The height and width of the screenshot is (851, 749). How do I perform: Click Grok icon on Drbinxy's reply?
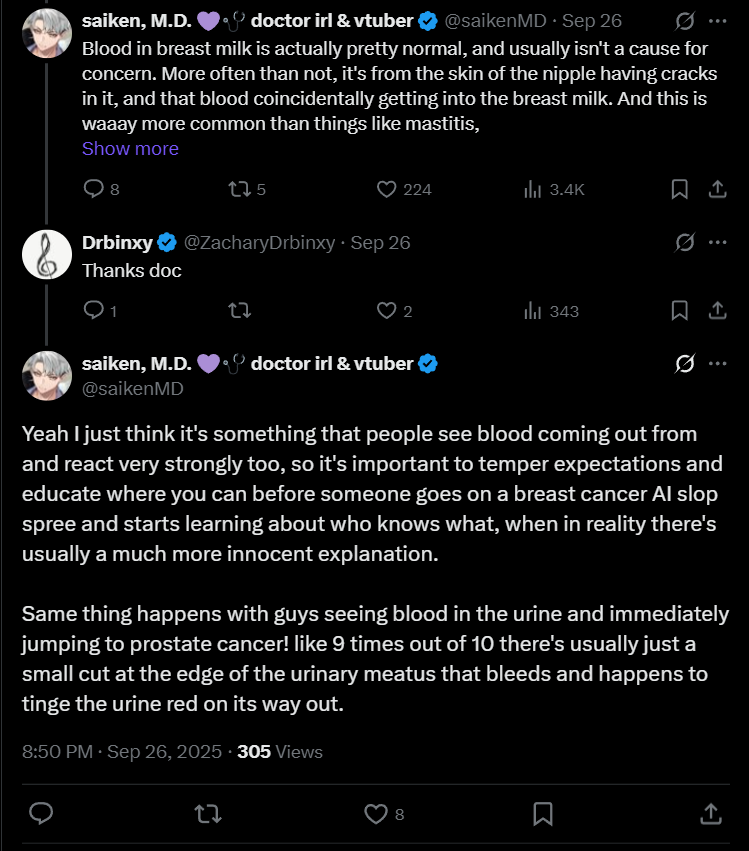pyautogui.click(x=685, y=242)
